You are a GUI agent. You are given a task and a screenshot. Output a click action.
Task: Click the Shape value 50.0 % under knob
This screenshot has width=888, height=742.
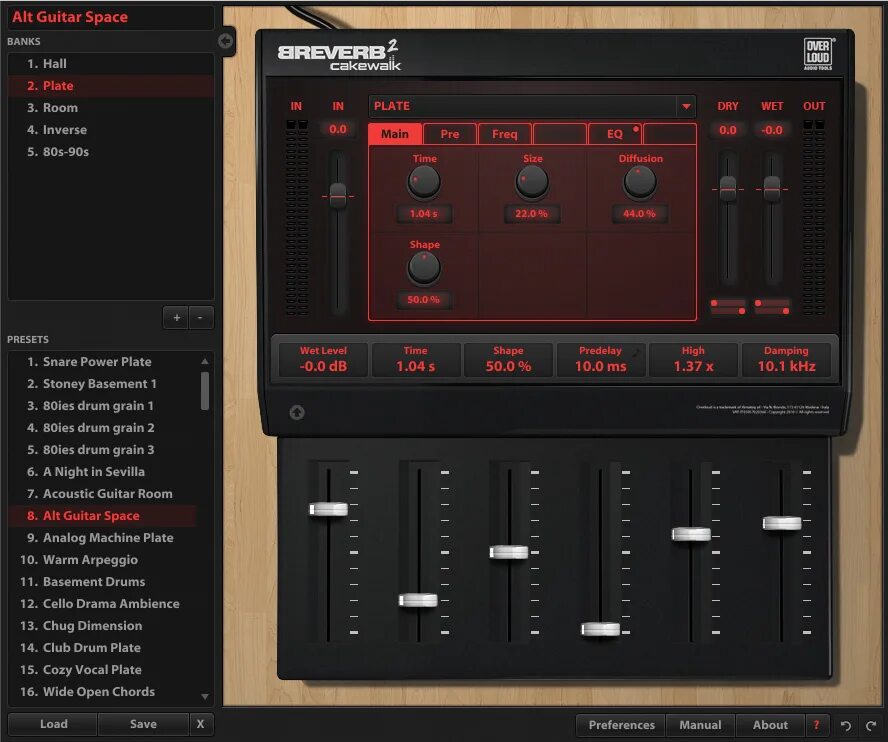point(424,300)
